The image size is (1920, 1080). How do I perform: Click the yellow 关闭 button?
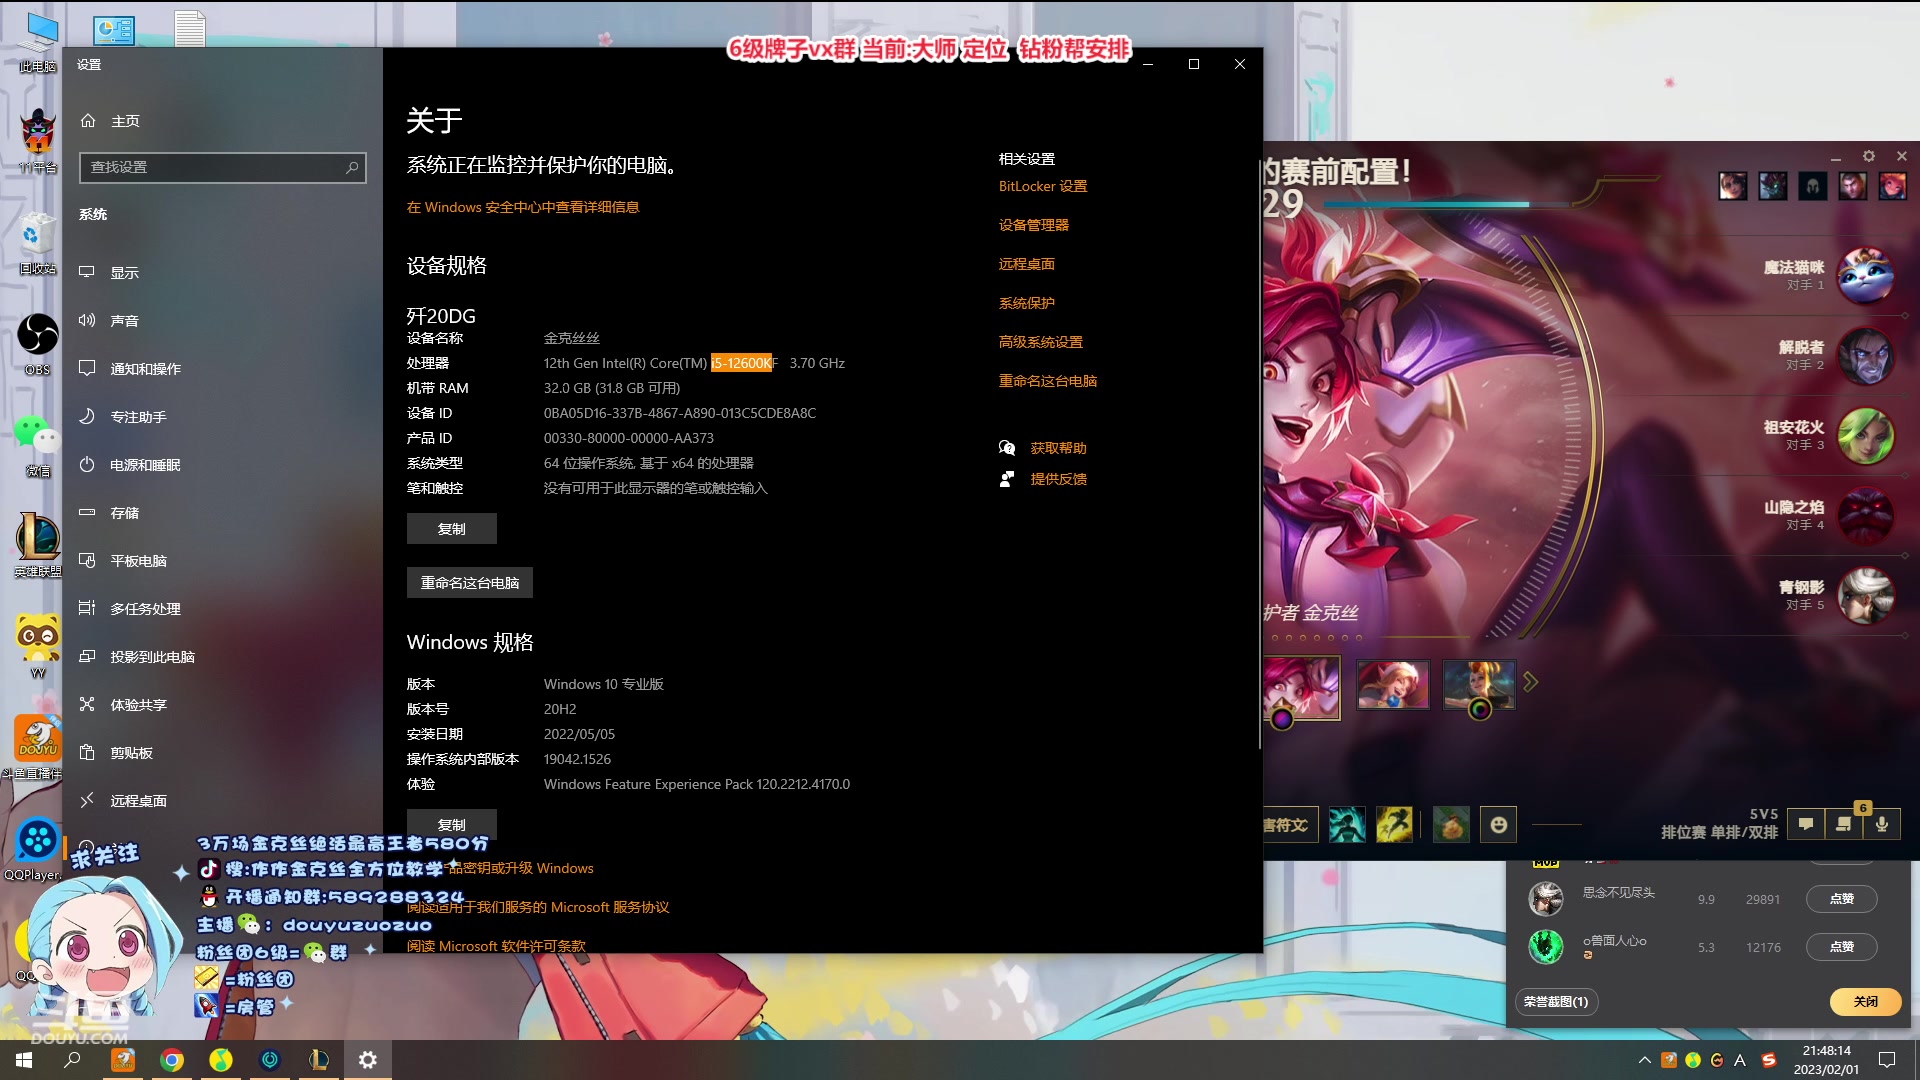coord(1865,1002)
